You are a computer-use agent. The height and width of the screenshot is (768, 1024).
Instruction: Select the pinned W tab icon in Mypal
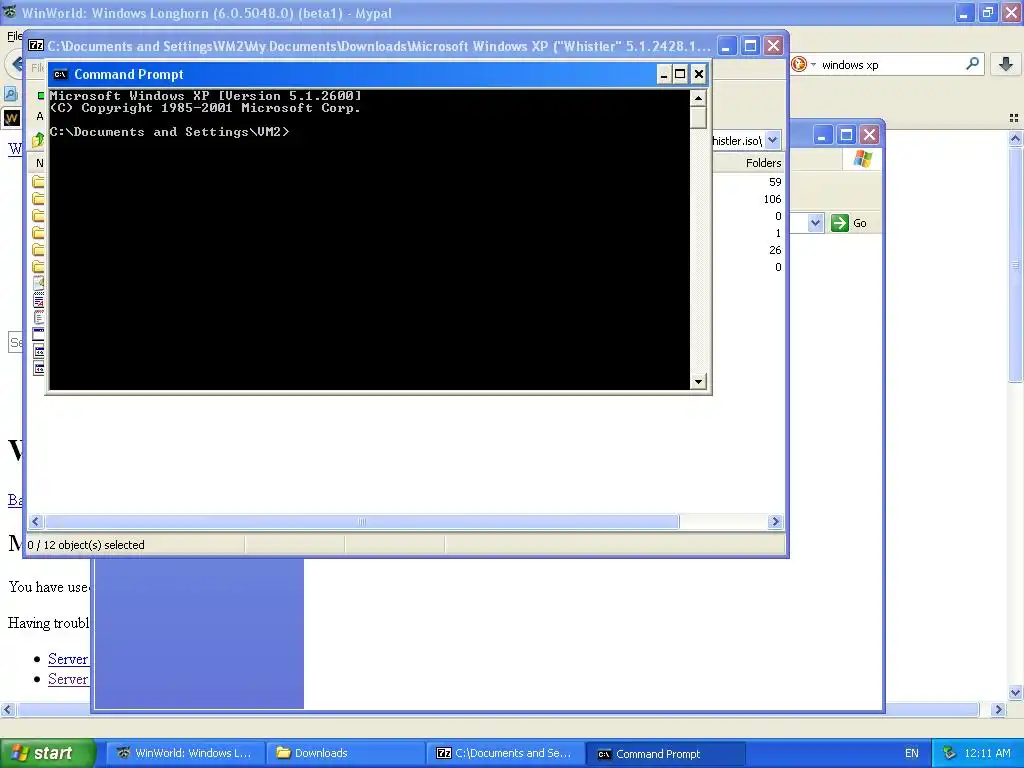(12, 118)
